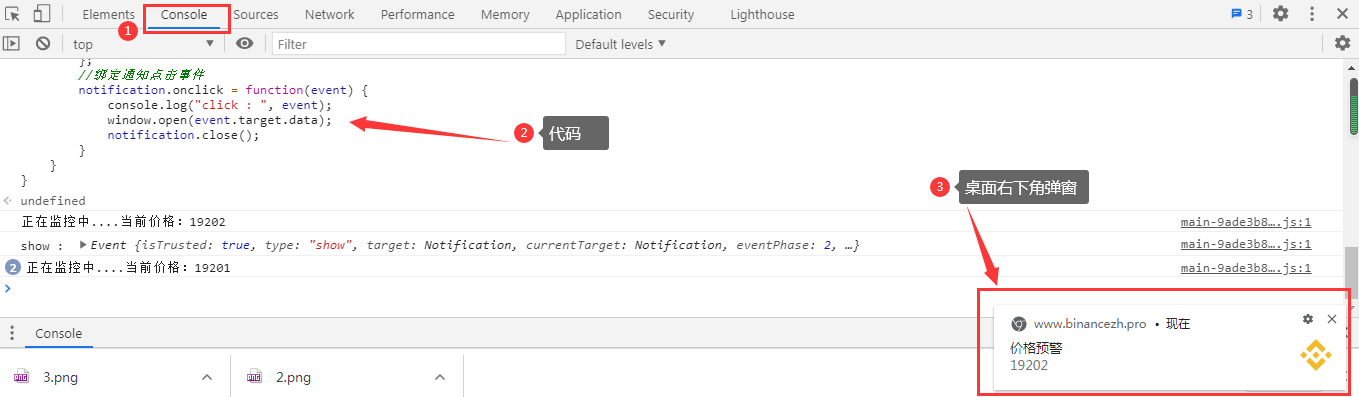Screen dimensions: 1359x397
Task: Focus the console Filter input field
Action: 418,44
